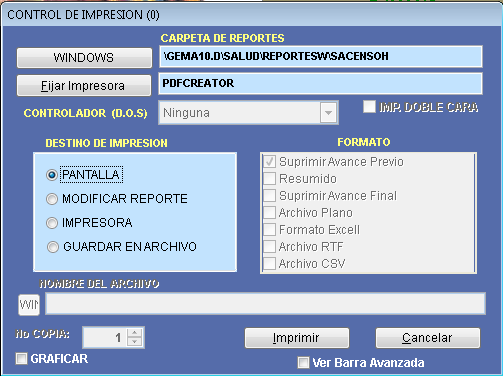Image resolution: width=503 pixels, height=376 pixels.
Task: Open the Controlador D.O.S dropdown arrow
Action: [x=328, y=113]
